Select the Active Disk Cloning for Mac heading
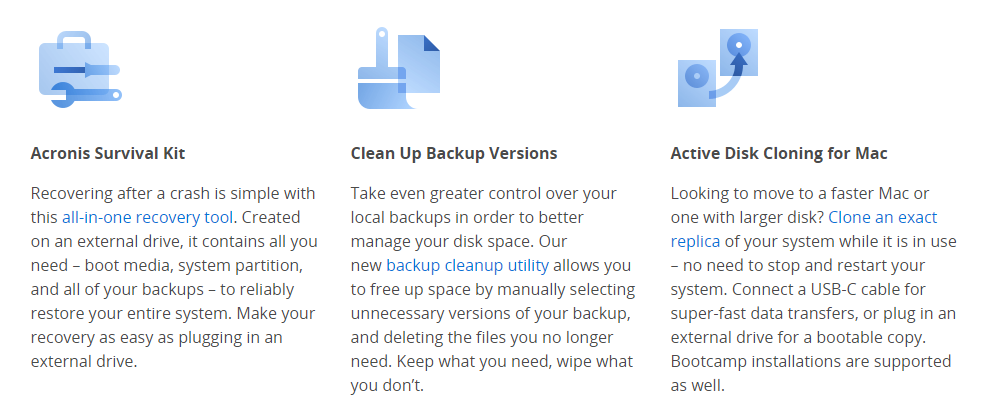This screenshot has width=982, height=405. [779, 153]
